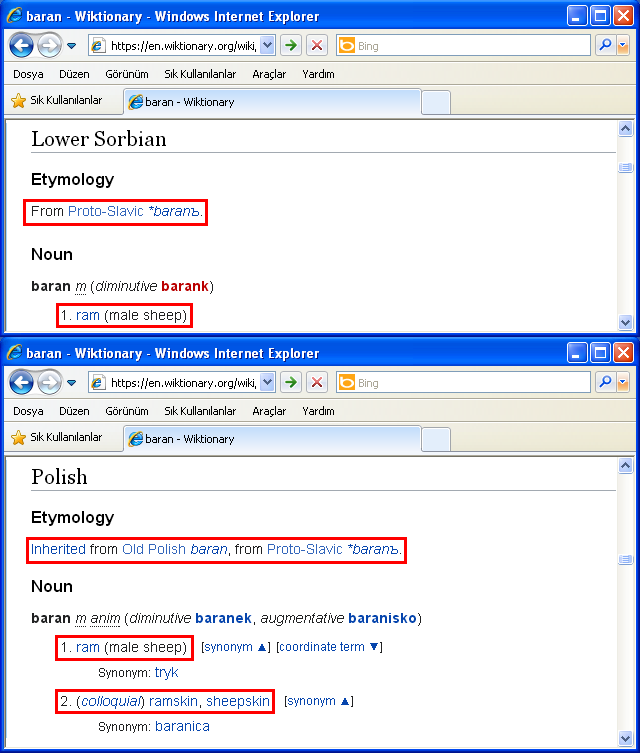Image resolution: width=640 pixels, height=753 pixels.
Task: Go back in the Polish window
Action: [22, 383]
